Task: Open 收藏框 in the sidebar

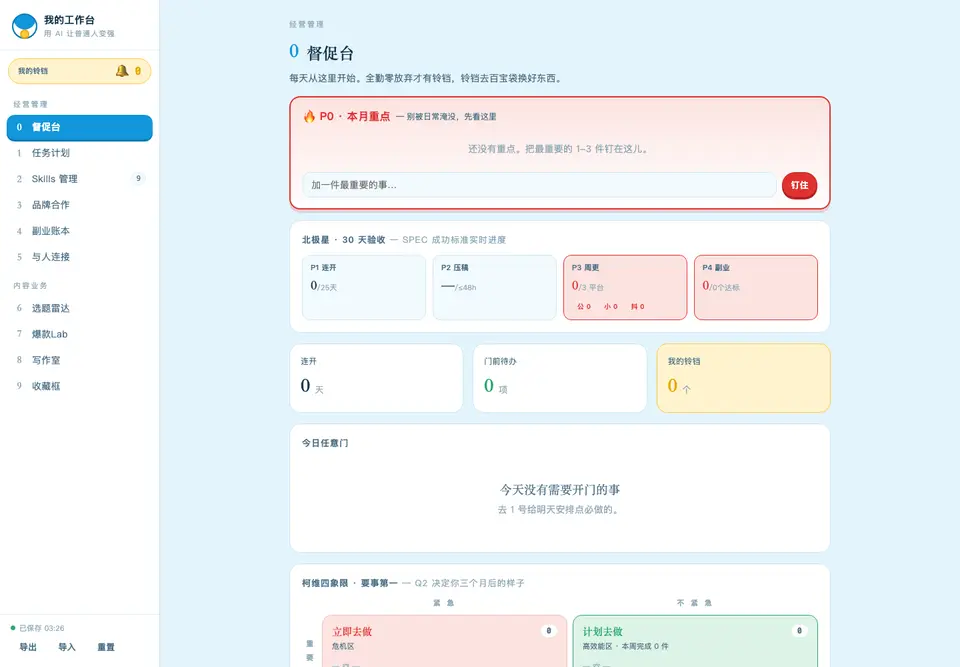Action: point(80,386)
